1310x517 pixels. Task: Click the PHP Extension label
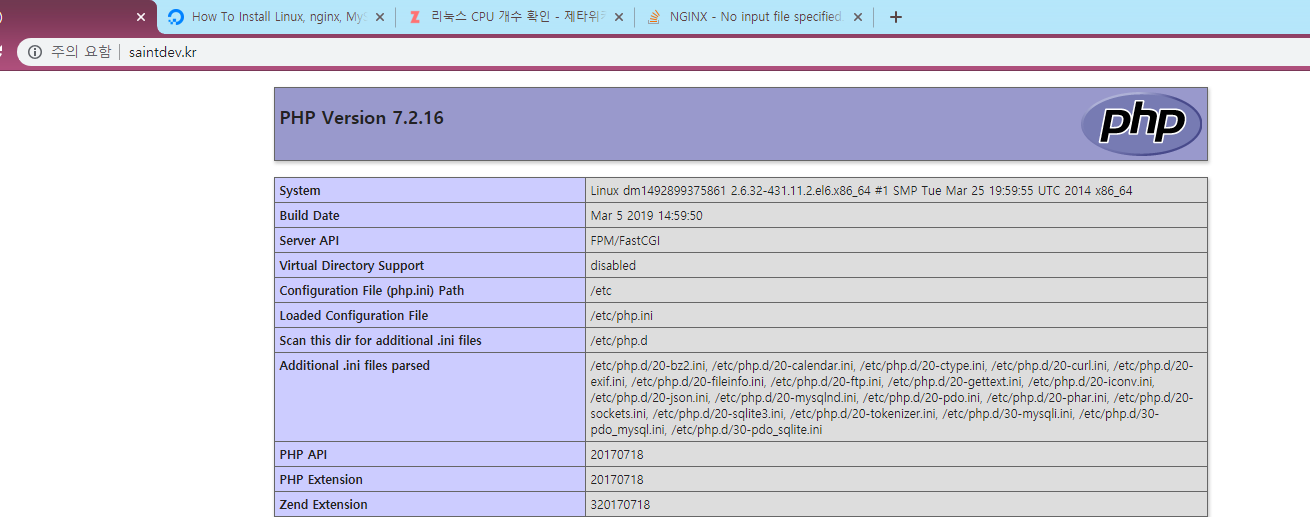coord(321,480)
